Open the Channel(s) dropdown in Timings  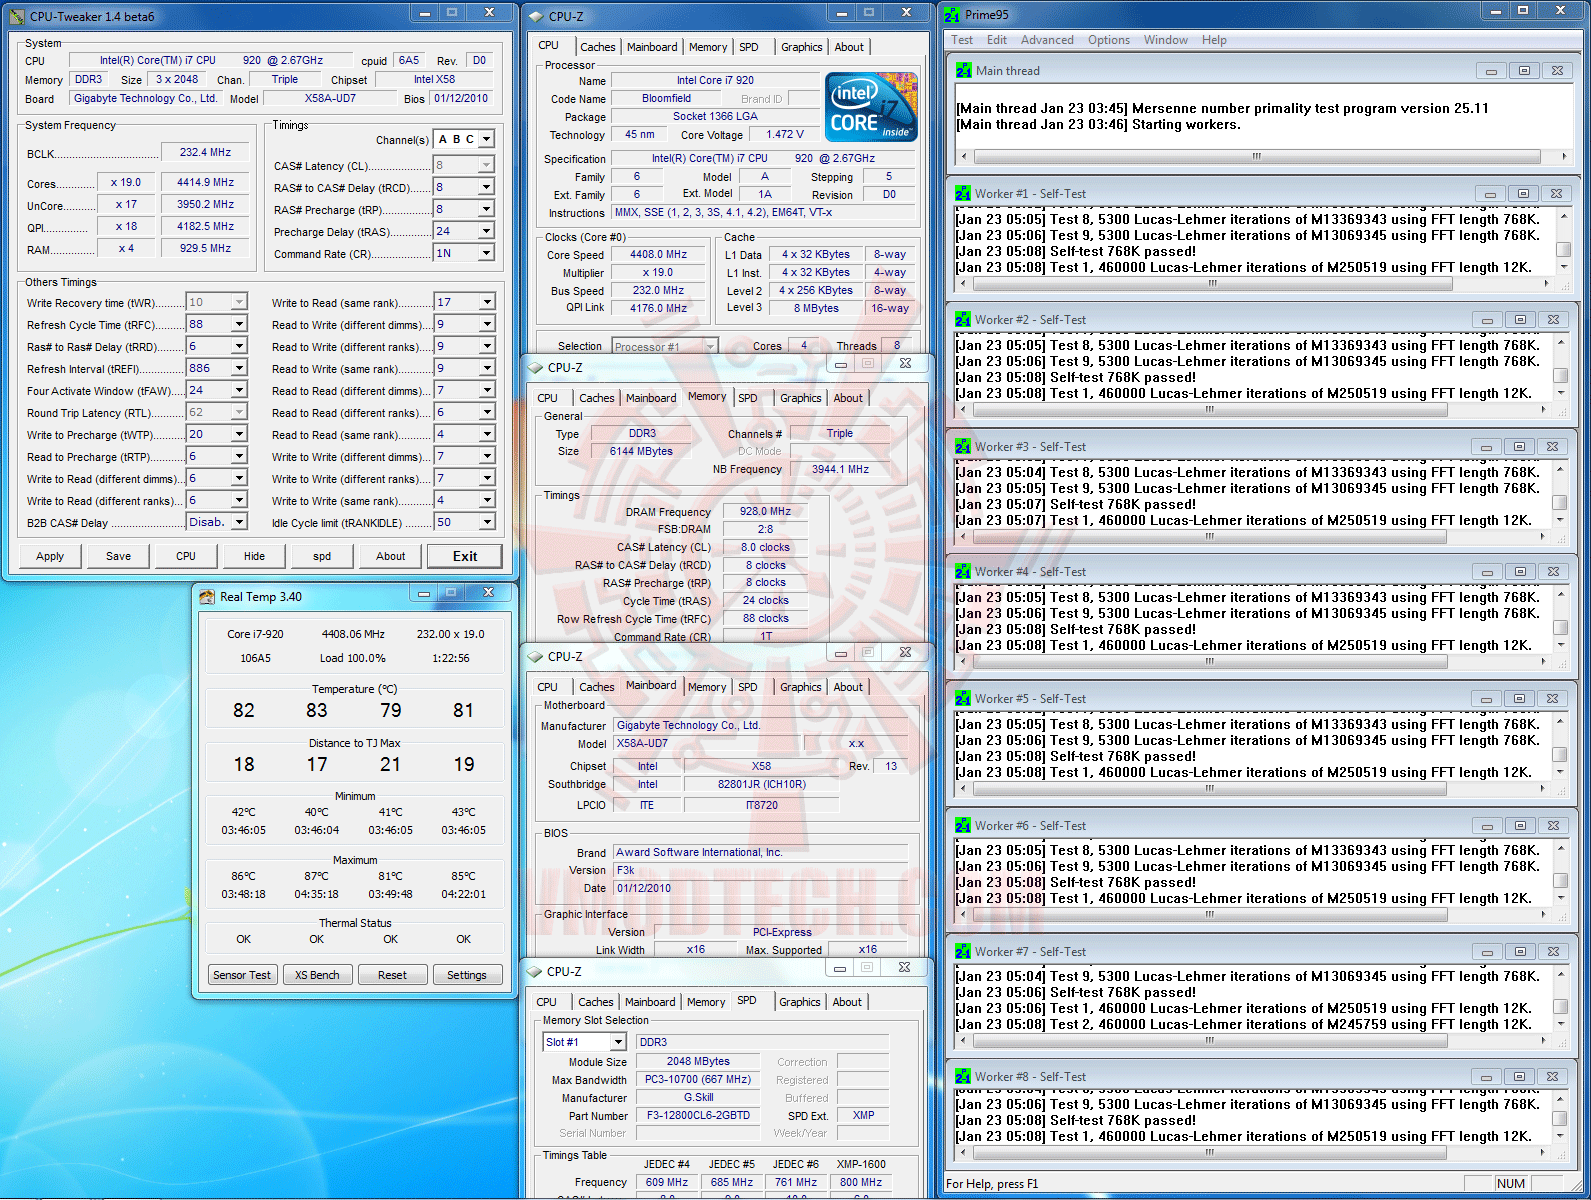pyautogui.click(x=486, y=140)
